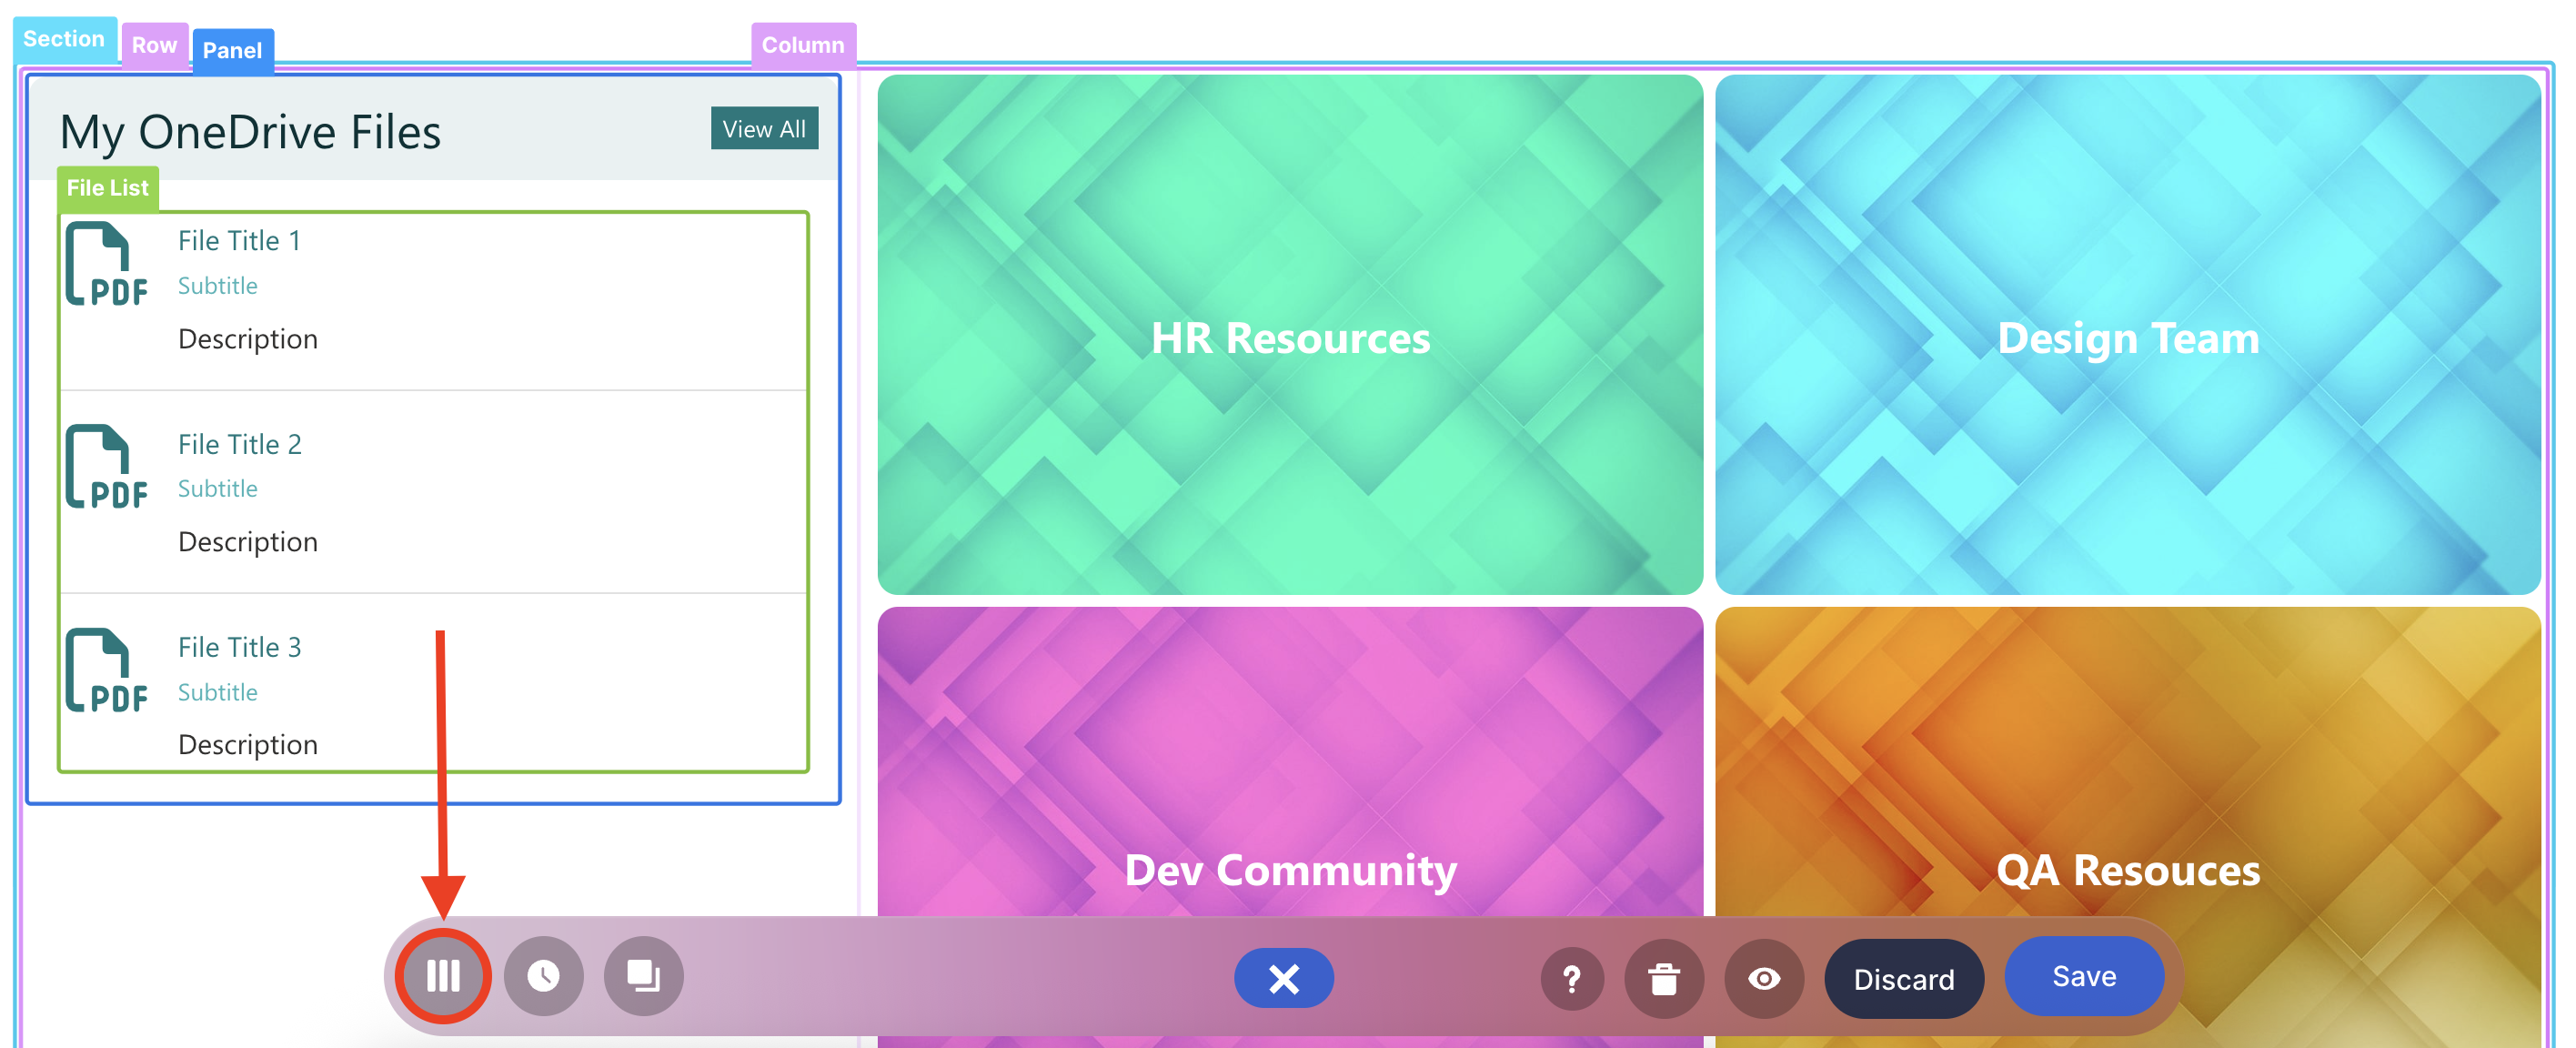Click the View All button
The height and width of the screenshot is (1048, 2576).
pyautogui.click(x=764, y=129)
